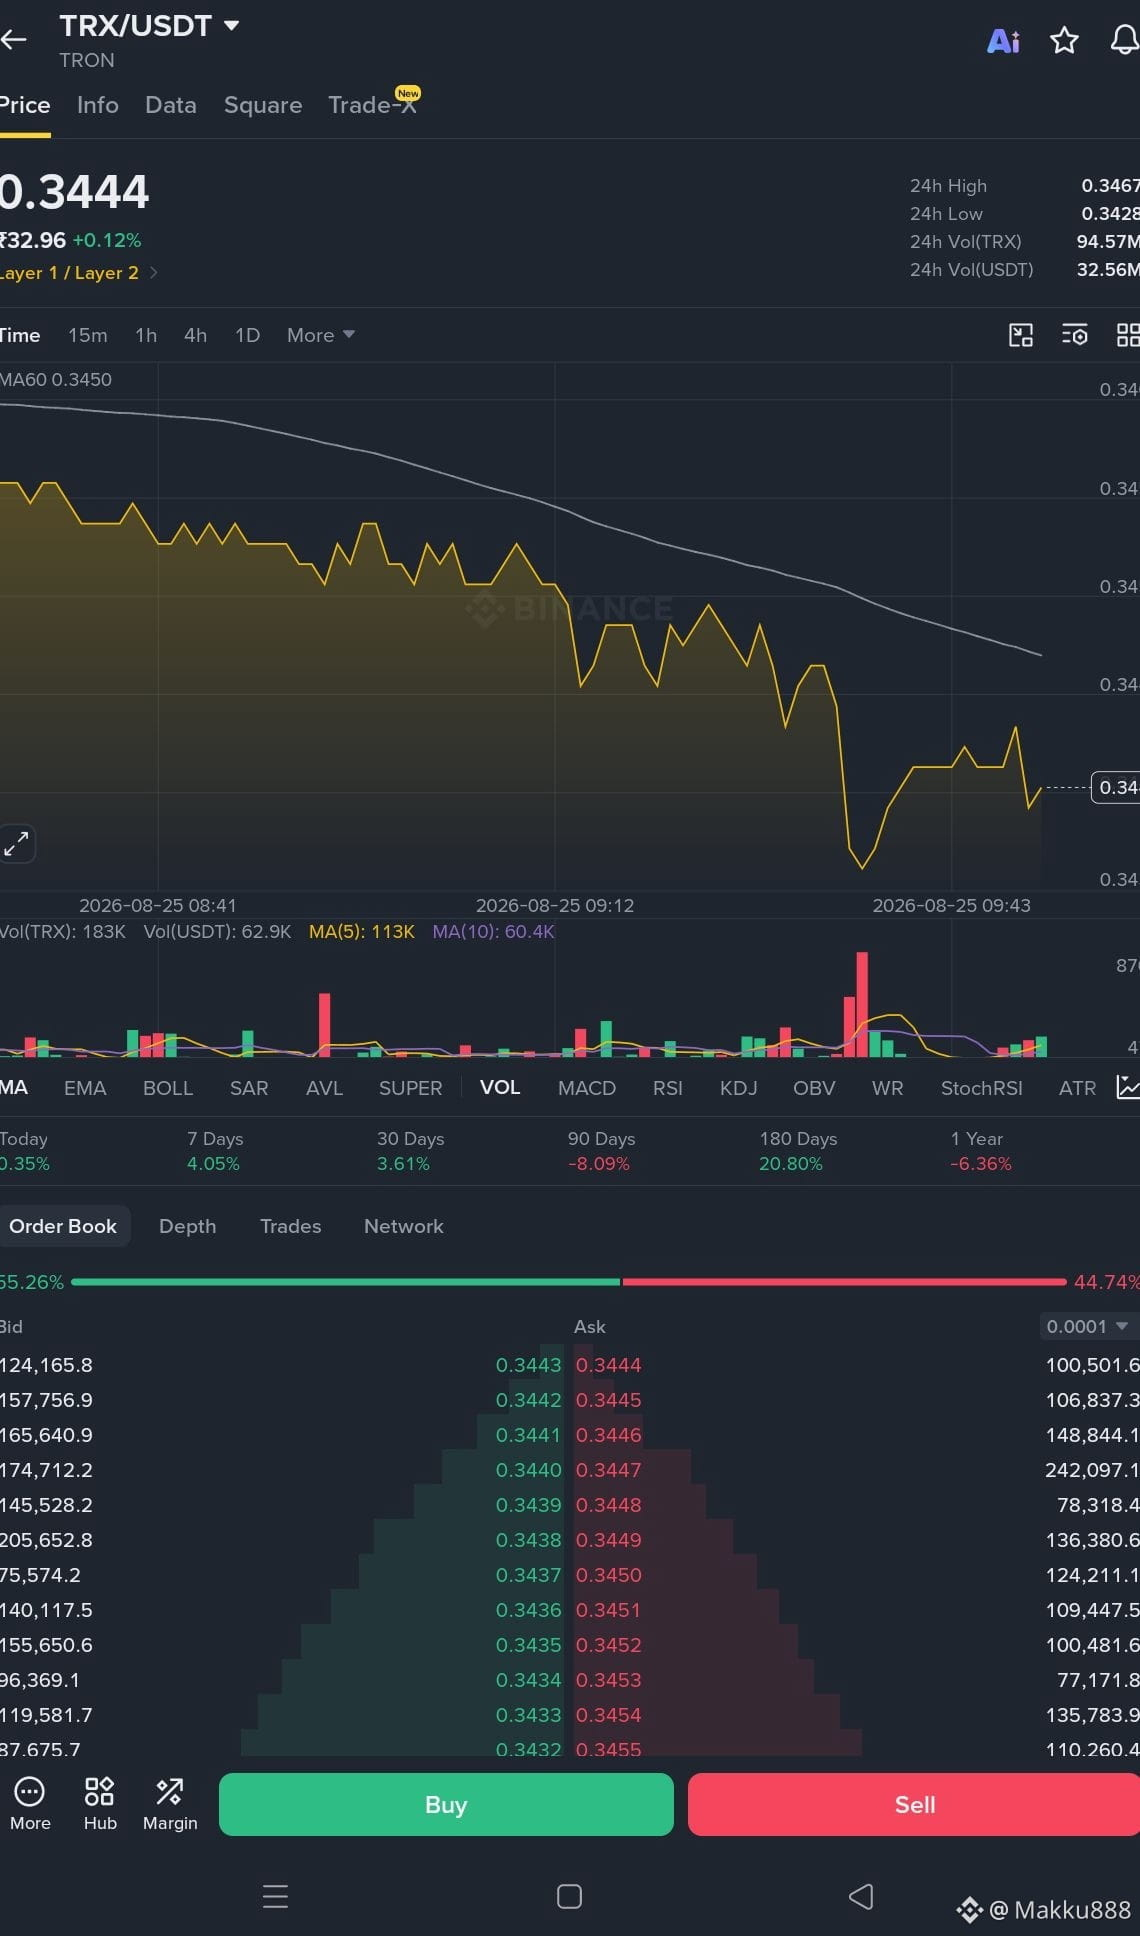Select ask price 0.3447
This screenshot has height=1936, width=1140.
pyautogui.click(x=609, y=1470)
